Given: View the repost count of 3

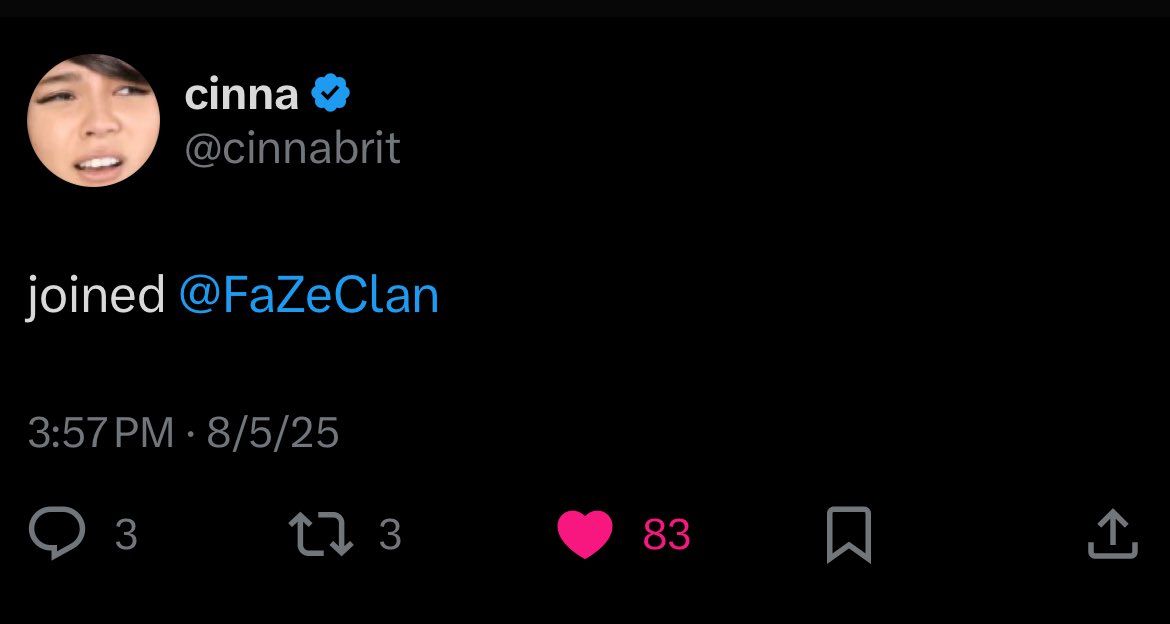Looking at the screenshot, I should pos(390,534).
